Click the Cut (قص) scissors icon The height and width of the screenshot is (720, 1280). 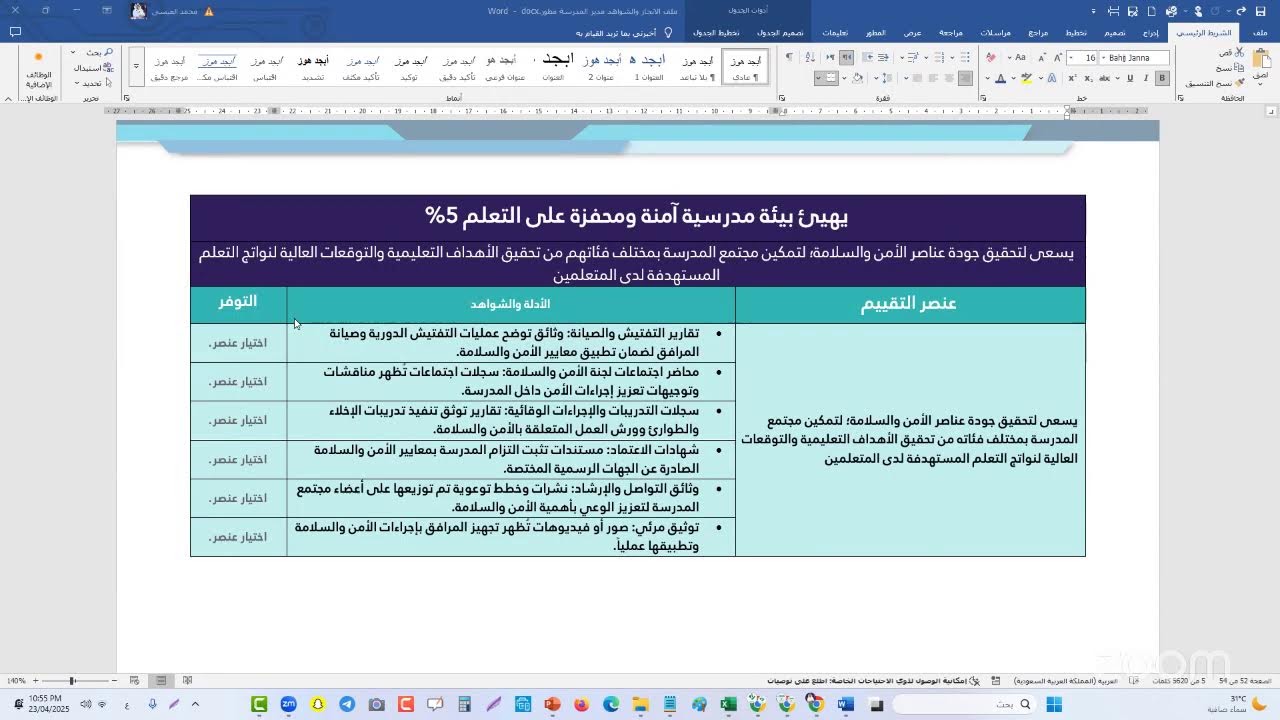[x=1239, y=52]
